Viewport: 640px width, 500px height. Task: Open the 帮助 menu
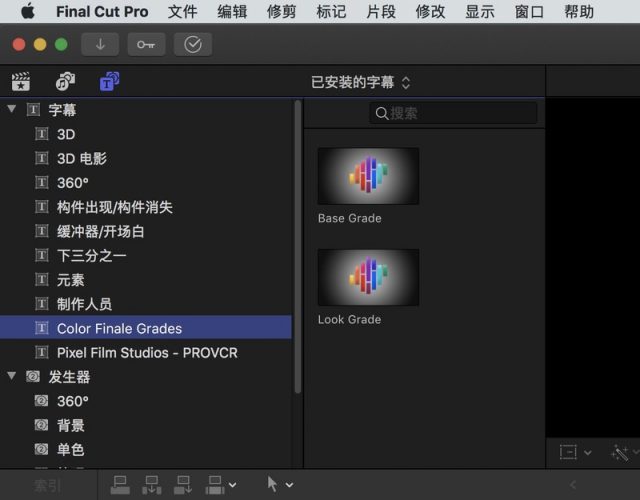tap(579, 11)
